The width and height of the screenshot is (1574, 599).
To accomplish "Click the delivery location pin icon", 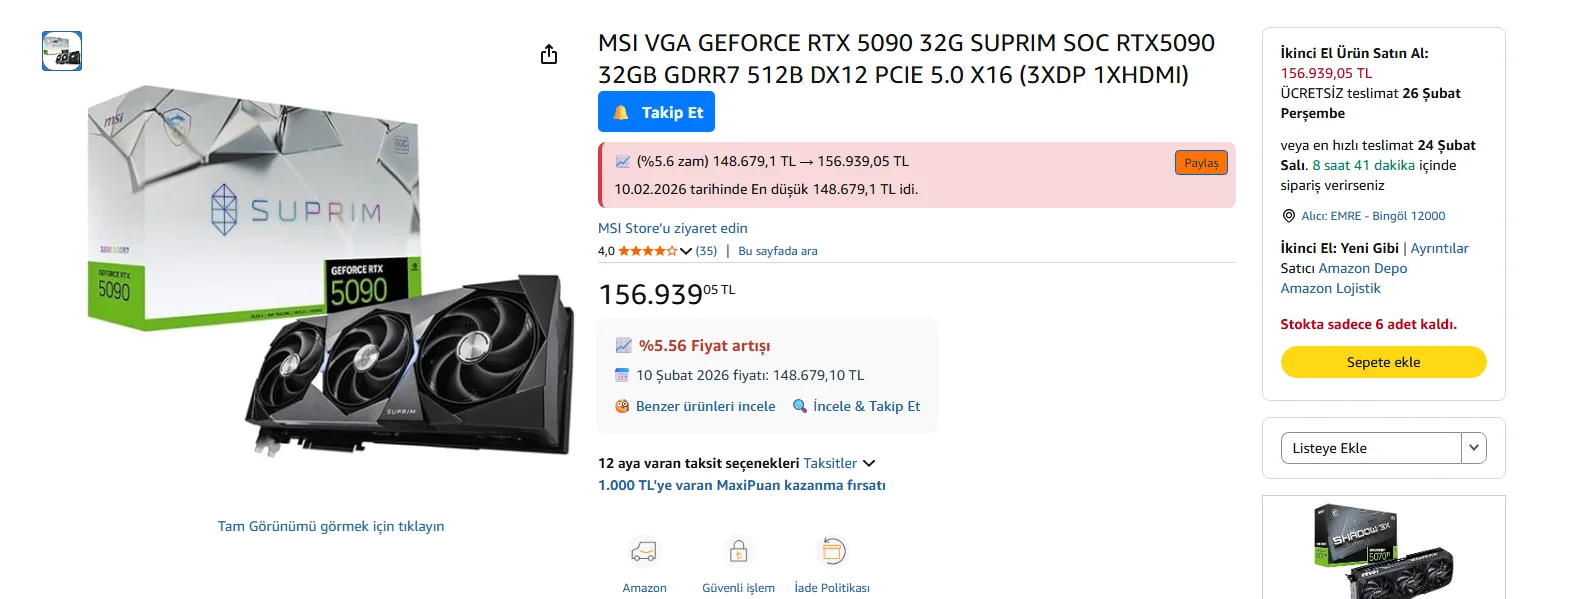I will tap(1289, 216).
